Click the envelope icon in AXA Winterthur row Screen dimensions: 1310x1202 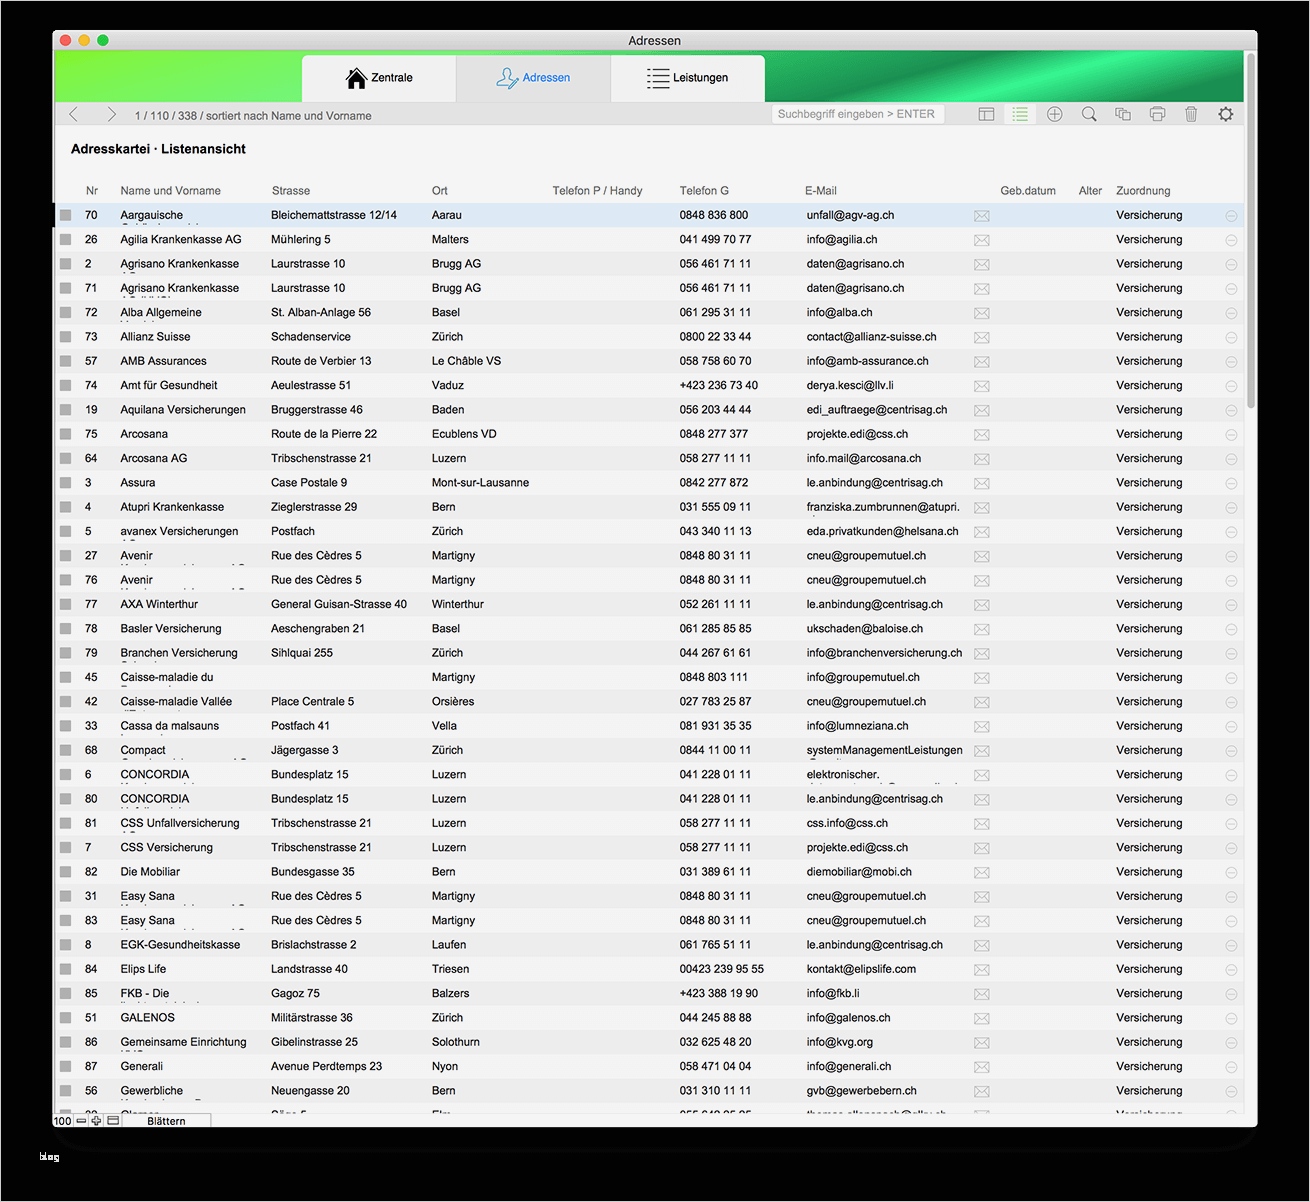pos(982,605)
